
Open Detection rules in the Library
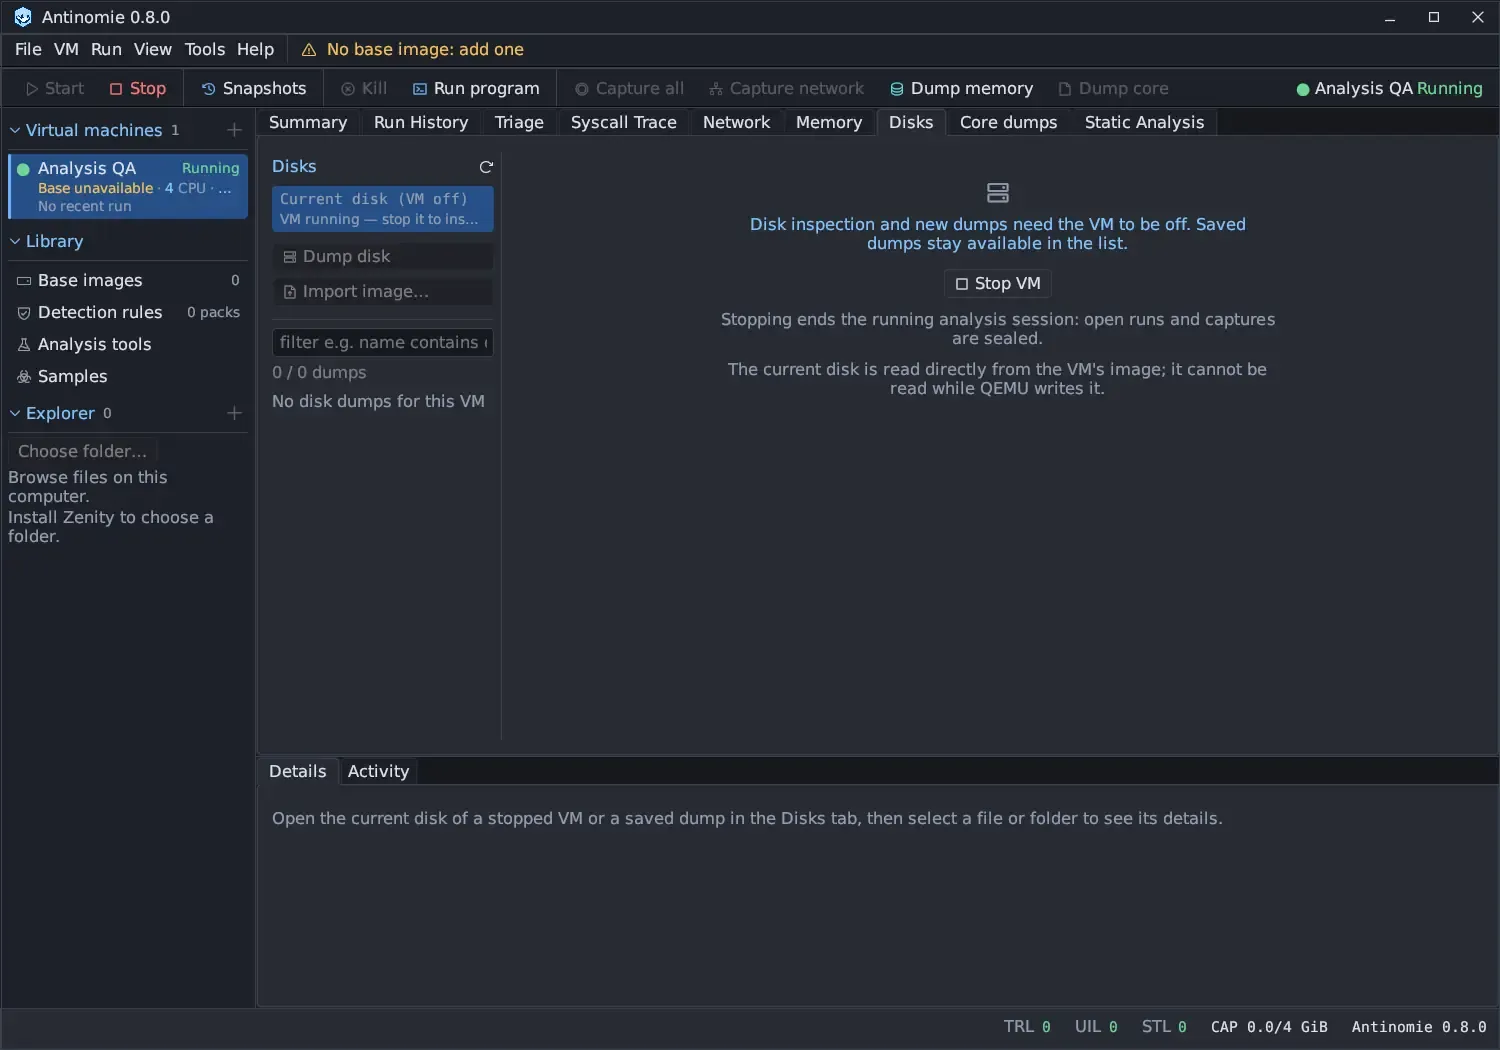(x=128, y=313)
